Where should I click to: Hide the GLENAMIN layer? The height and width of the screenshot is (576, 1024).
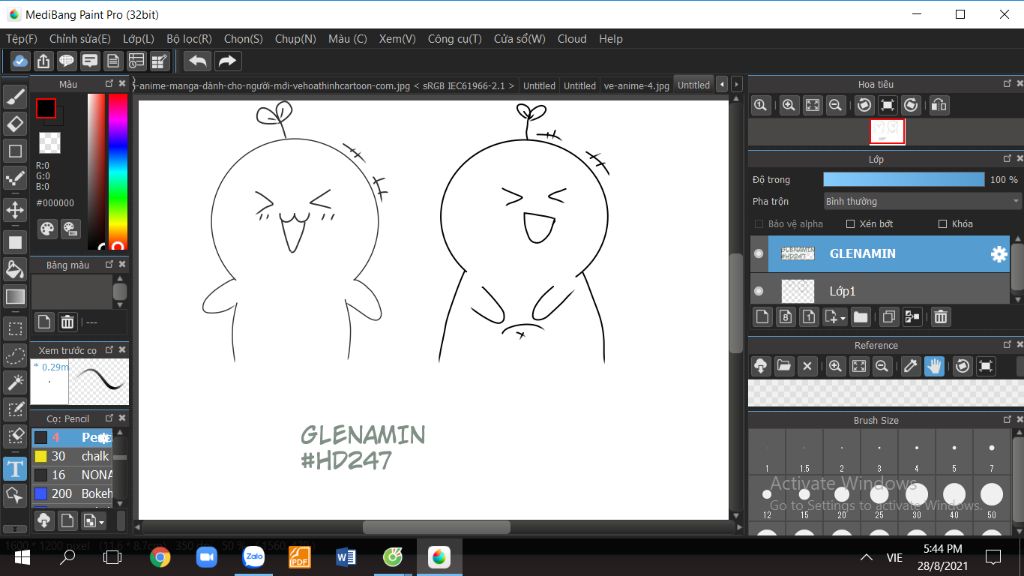[758, 254]
